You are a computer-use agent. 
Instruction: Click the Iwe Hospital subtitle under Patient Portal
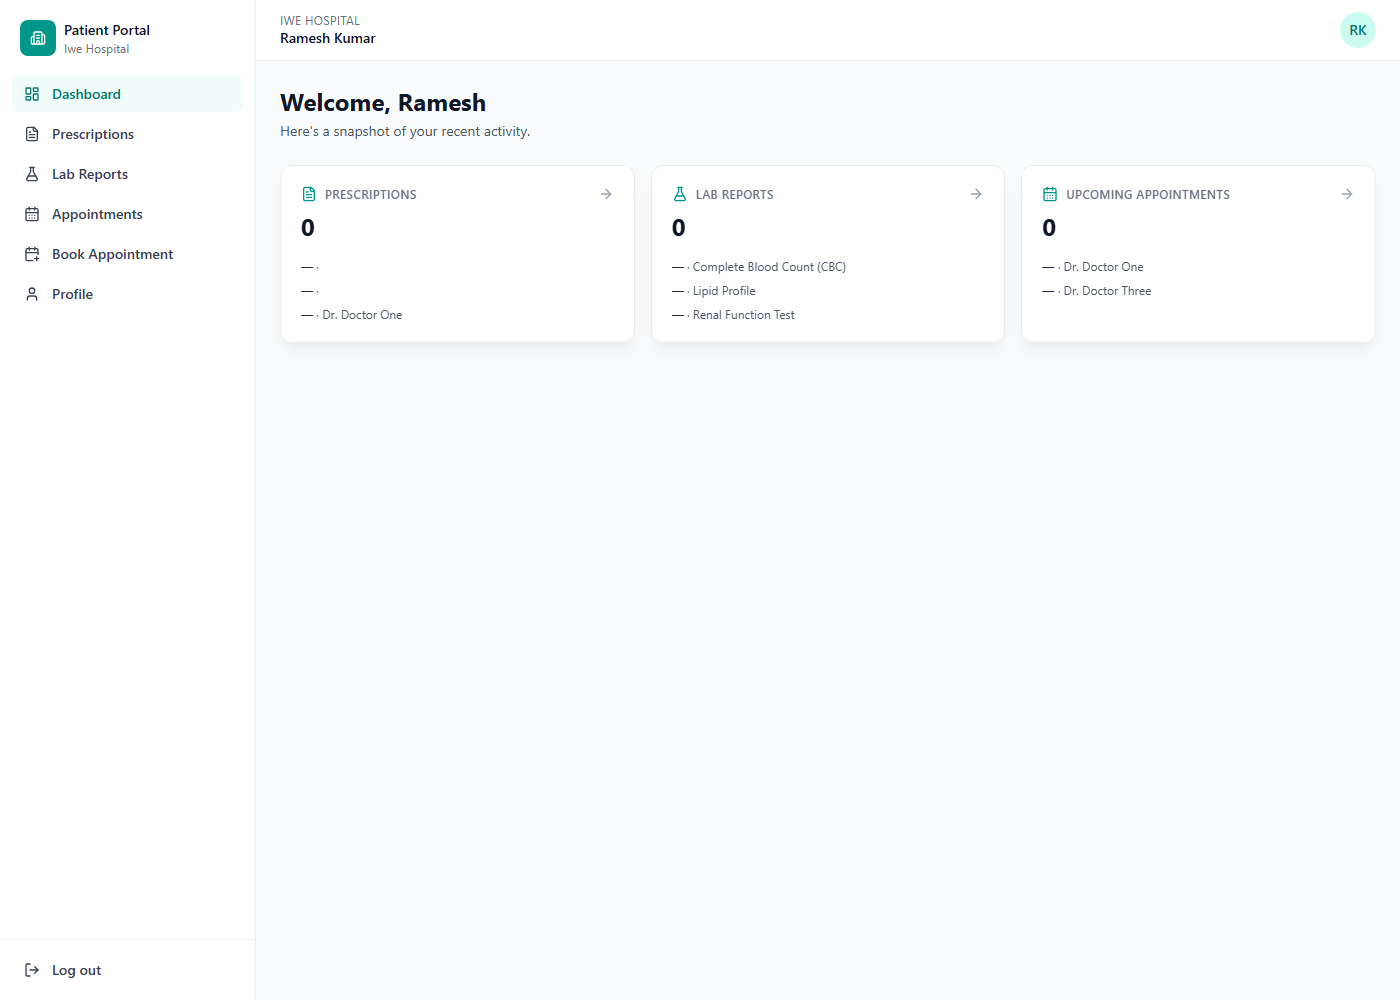pyautogui.click(x=97, y=49)
